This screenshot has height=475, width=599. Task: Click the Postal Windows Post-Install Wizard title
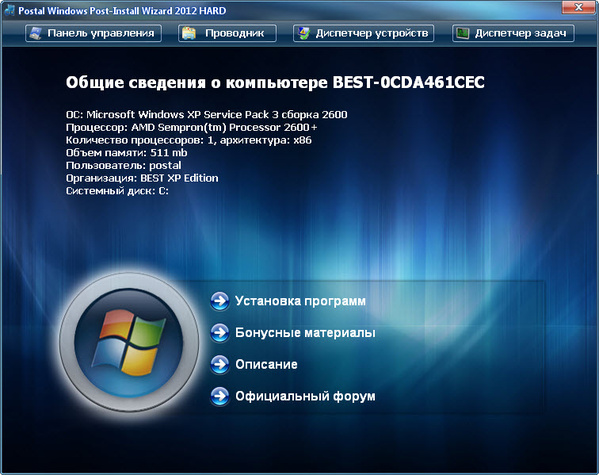(122, 11)
